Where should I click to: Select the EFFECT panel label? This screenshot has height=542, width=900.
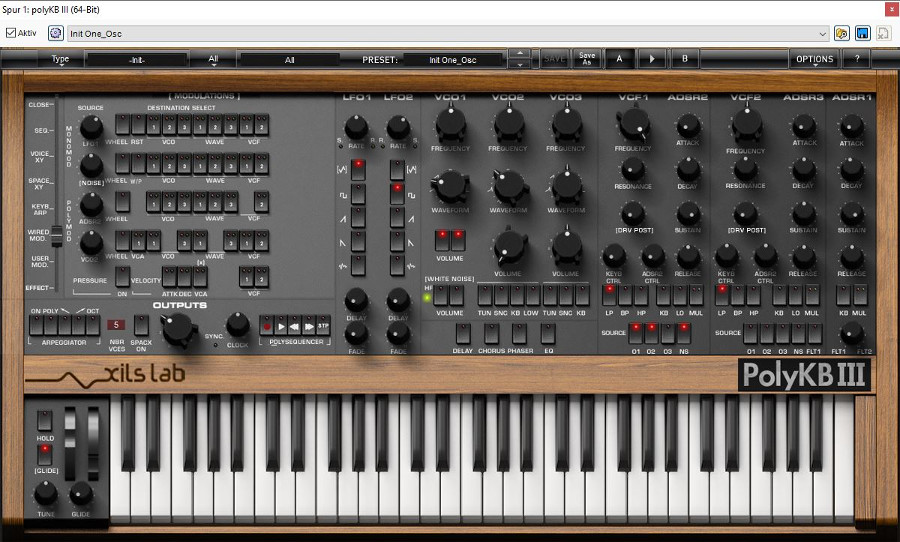38,288
